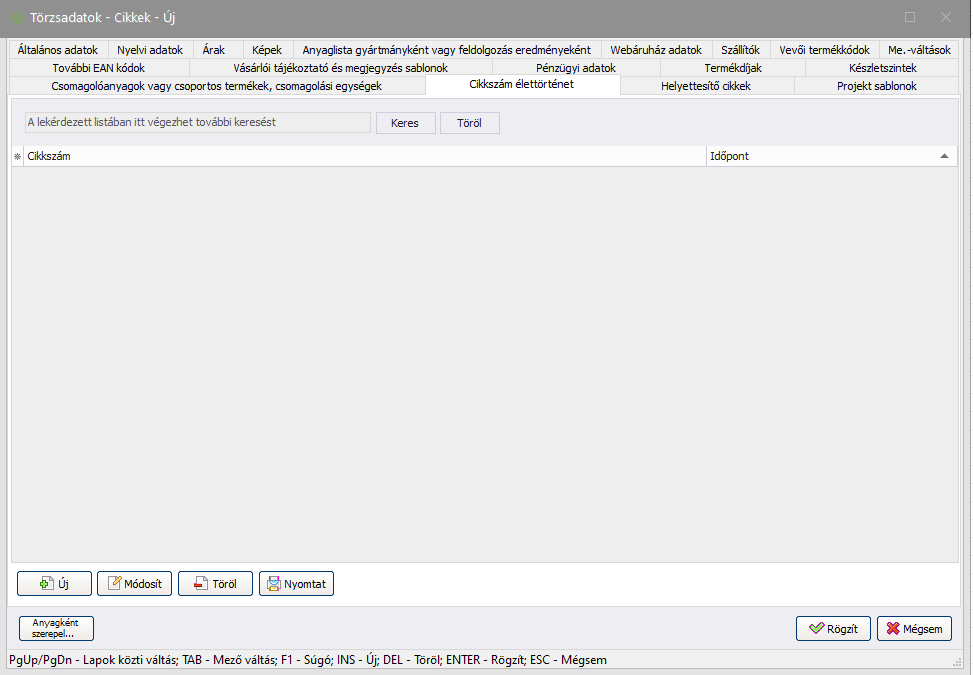Toggle sort arrow in Időpont column

(x=943, y=156)
